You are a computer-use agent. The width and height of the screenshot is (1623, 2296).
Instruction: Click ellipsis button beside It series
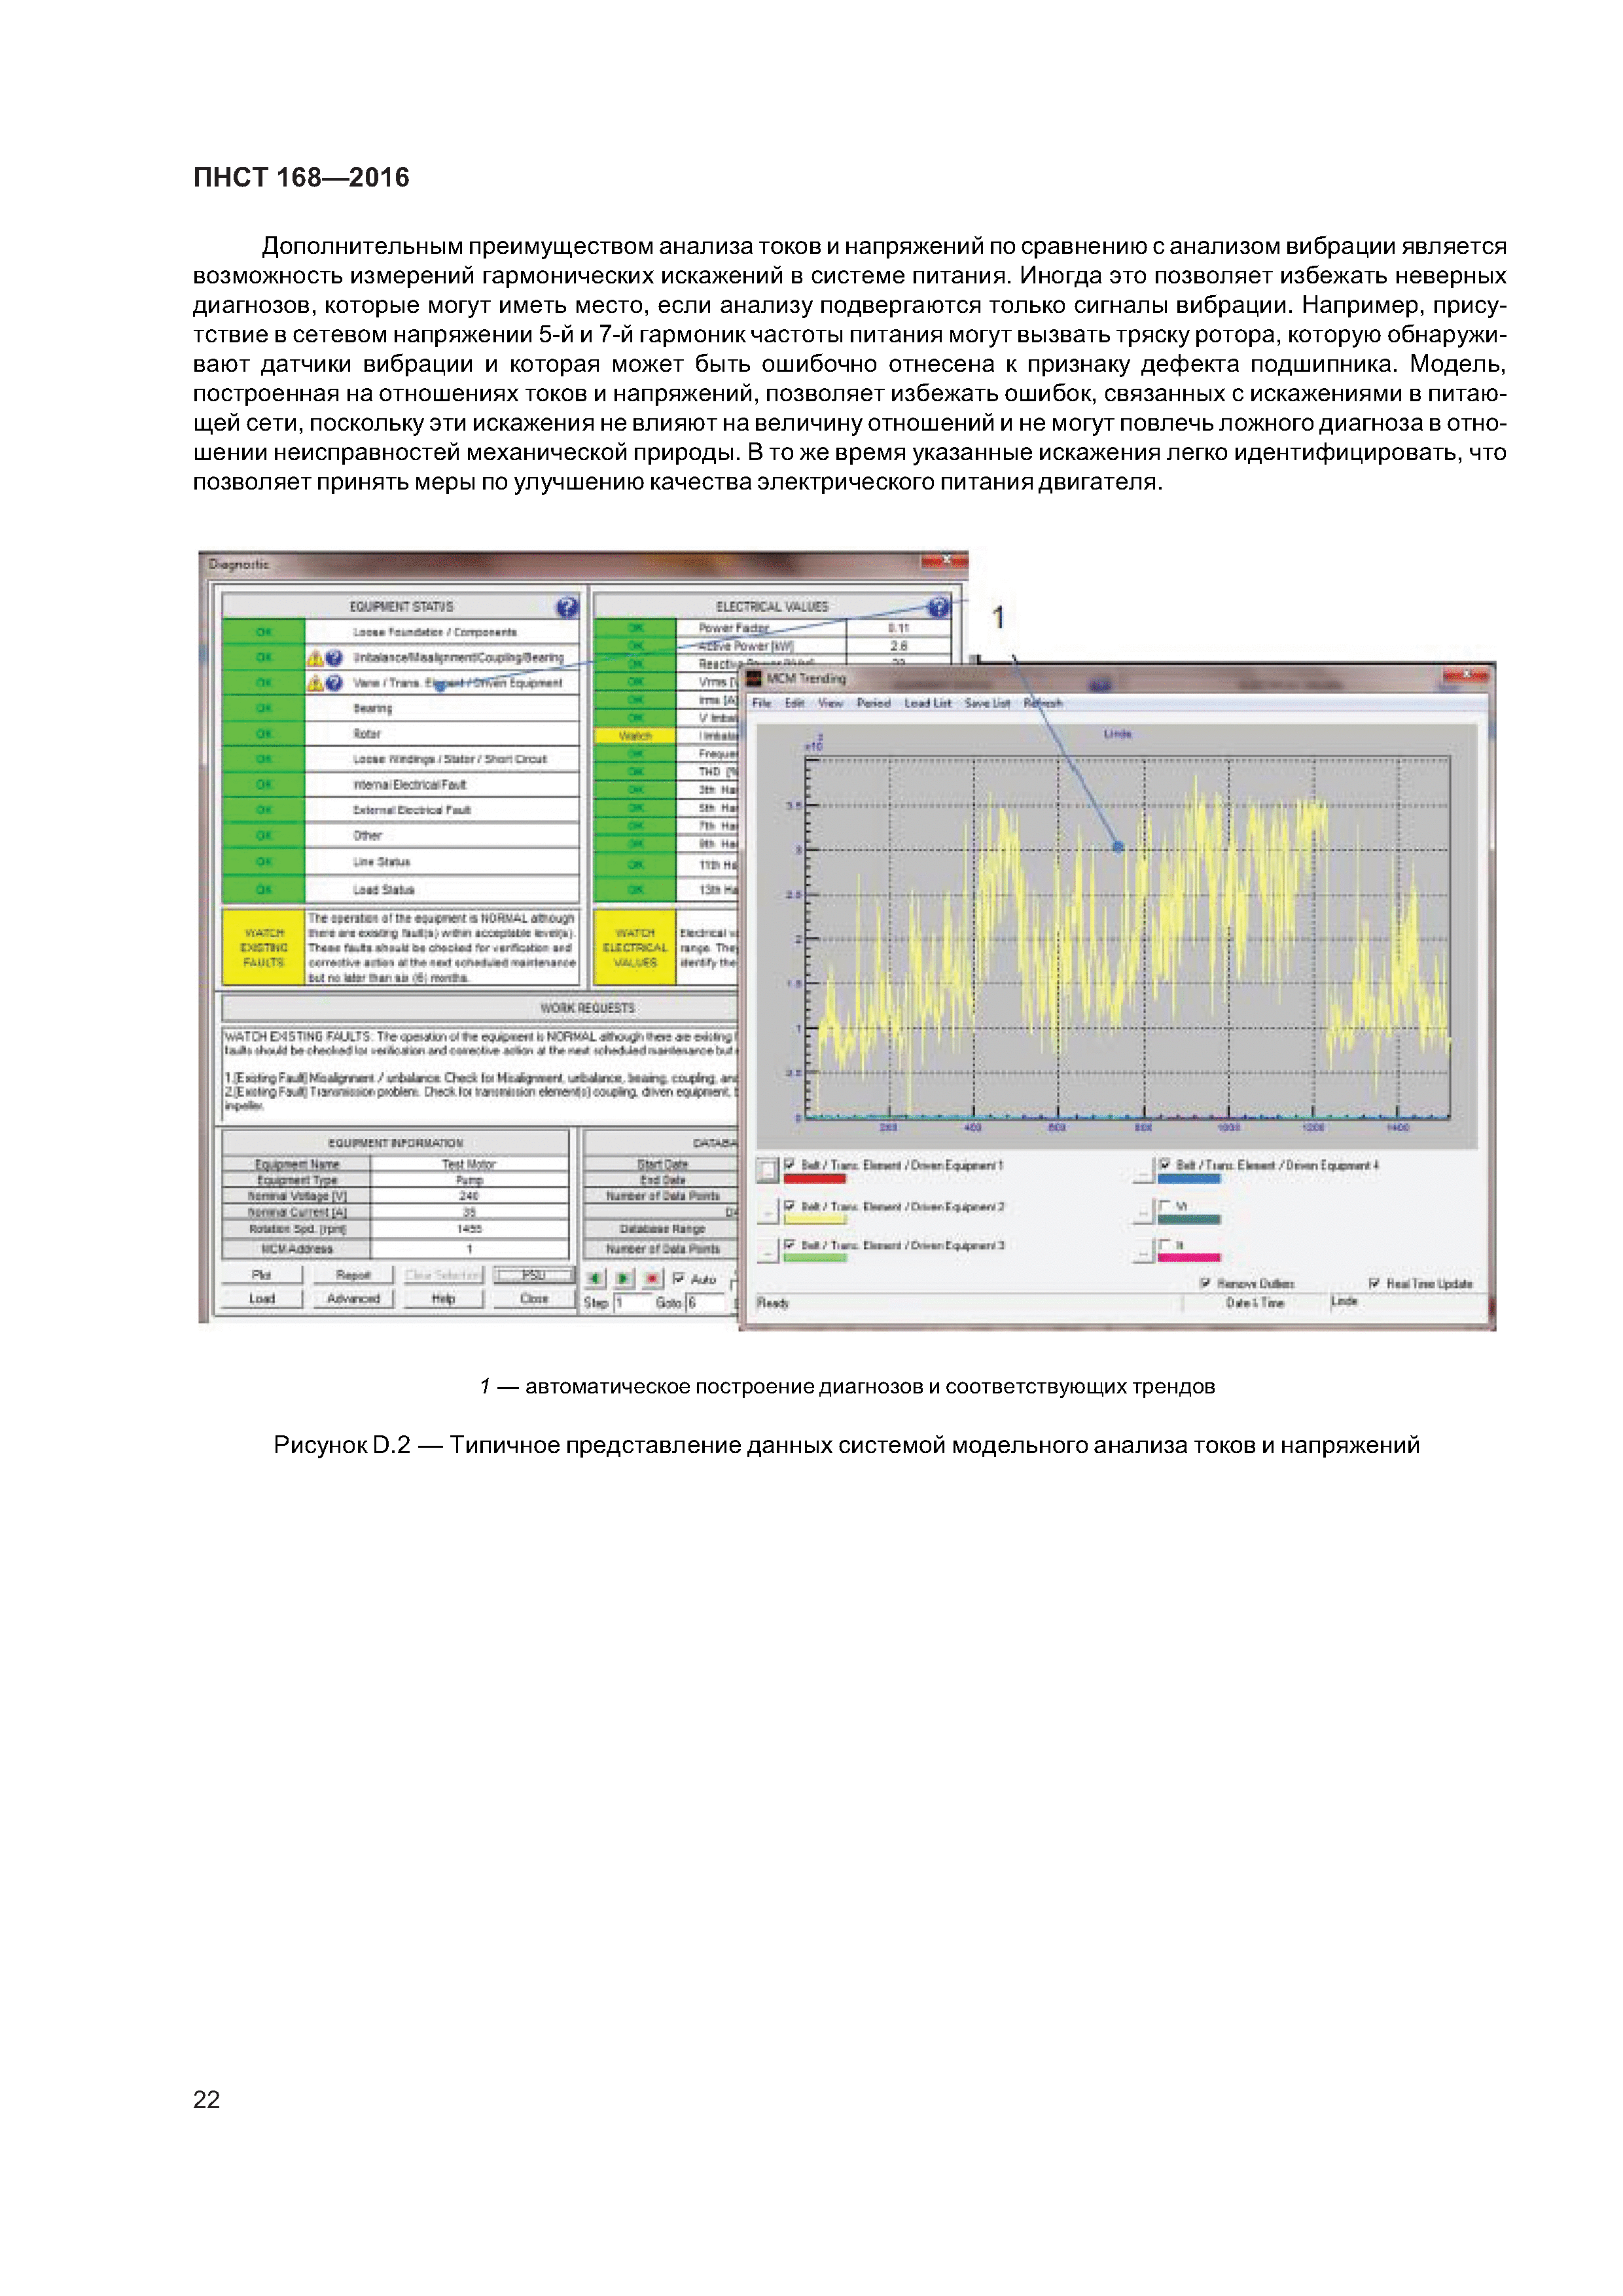pos(1143,1251)
